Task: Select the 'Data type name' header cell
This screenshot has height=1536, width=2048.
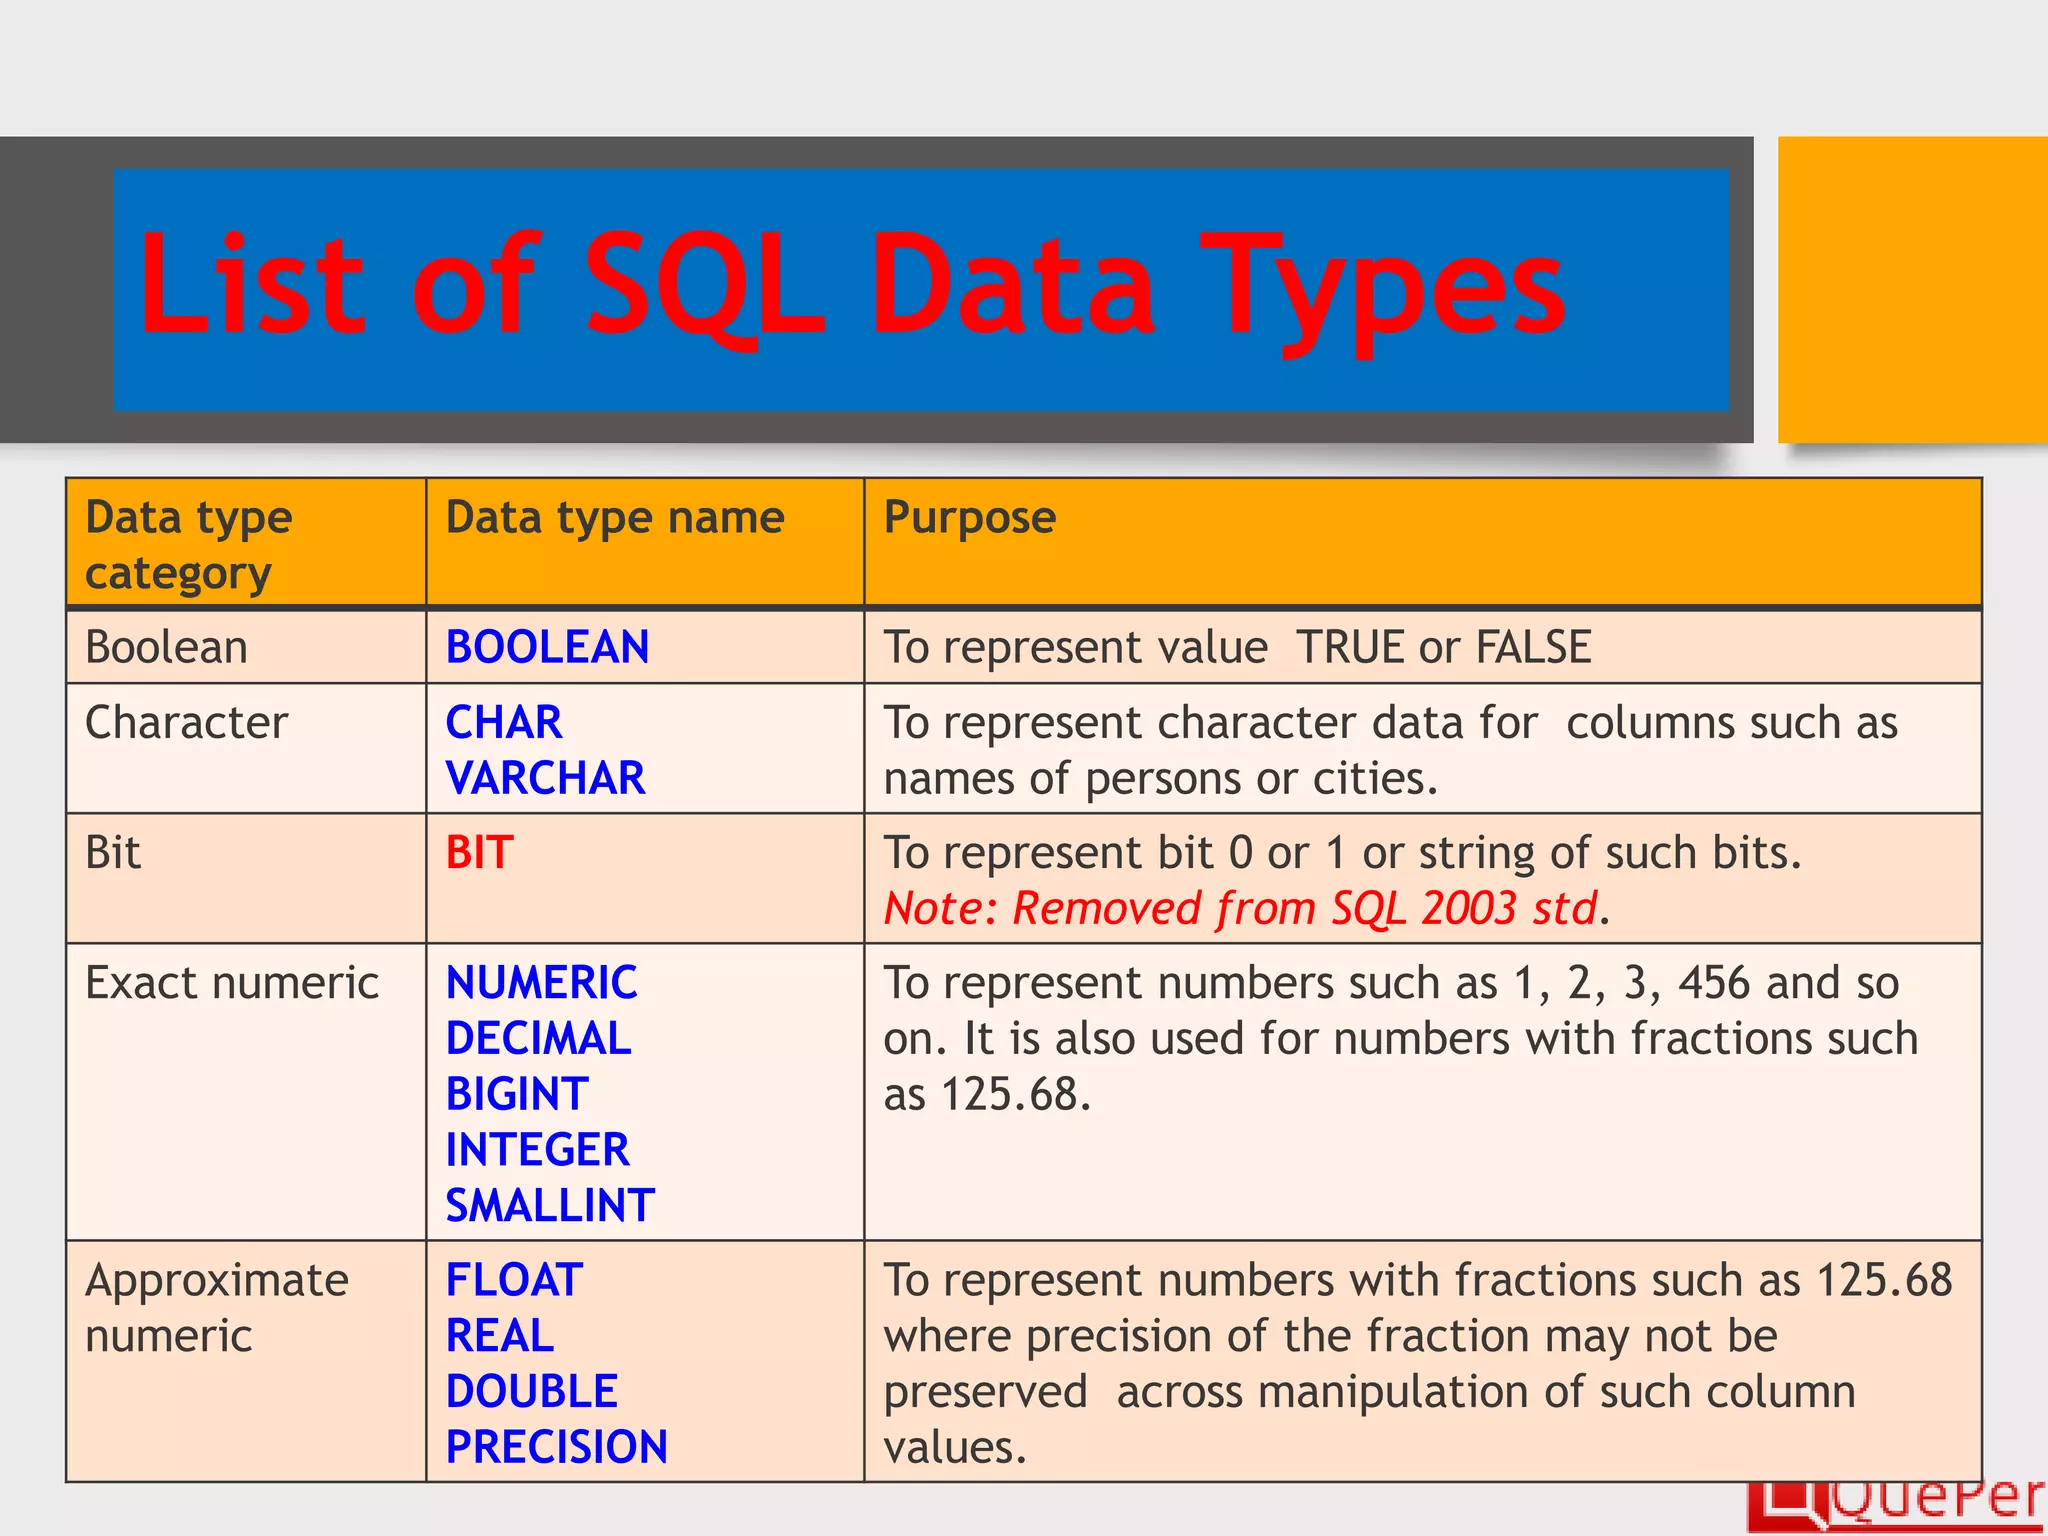Action: click(x=614, y=518)
